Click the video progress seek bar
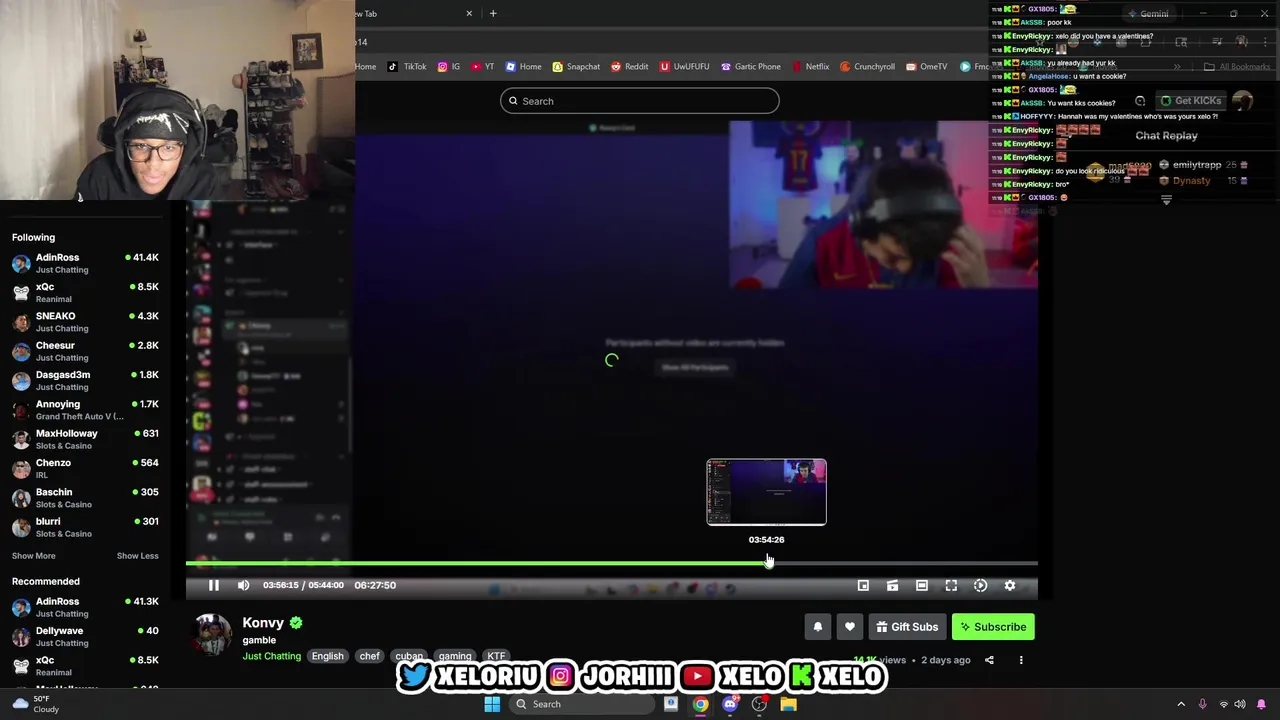This screenshot has width=1280, height=720. coord(611,563)
